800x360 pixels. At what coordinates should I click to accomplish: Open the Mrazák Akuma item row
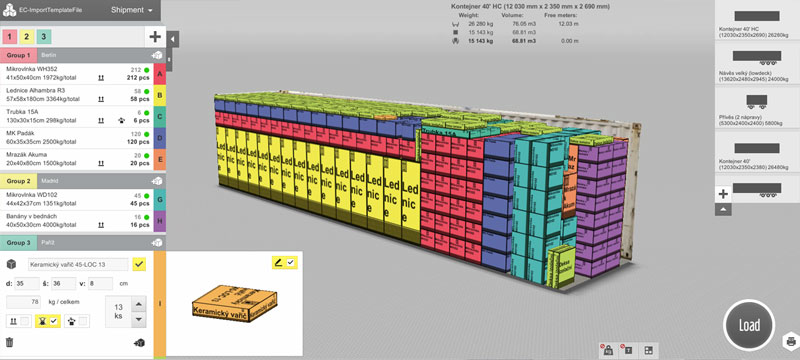77,159
